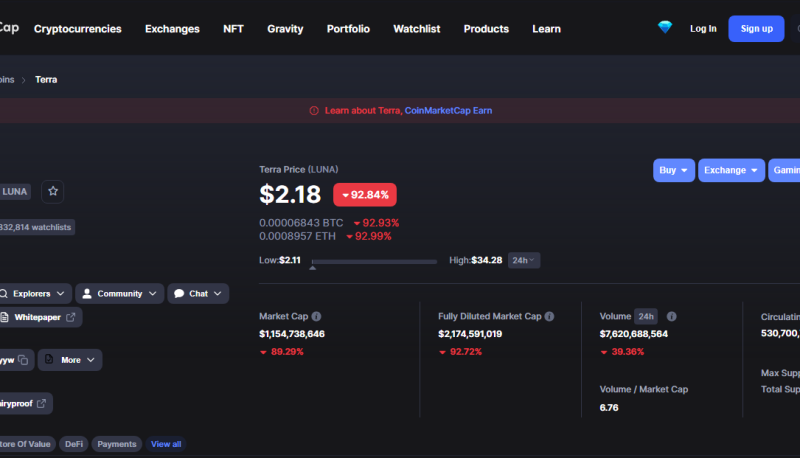Click the Store Of Value tag
The height and width of the screenshot is (458, 800).
[27, 444]
